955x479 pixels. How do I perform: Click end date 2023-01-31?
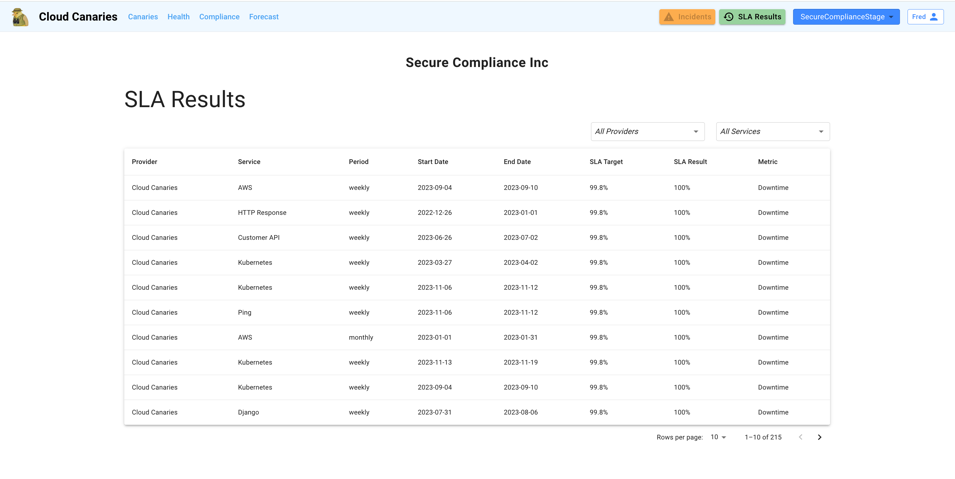pyautogui.click(x=521, y=338)
